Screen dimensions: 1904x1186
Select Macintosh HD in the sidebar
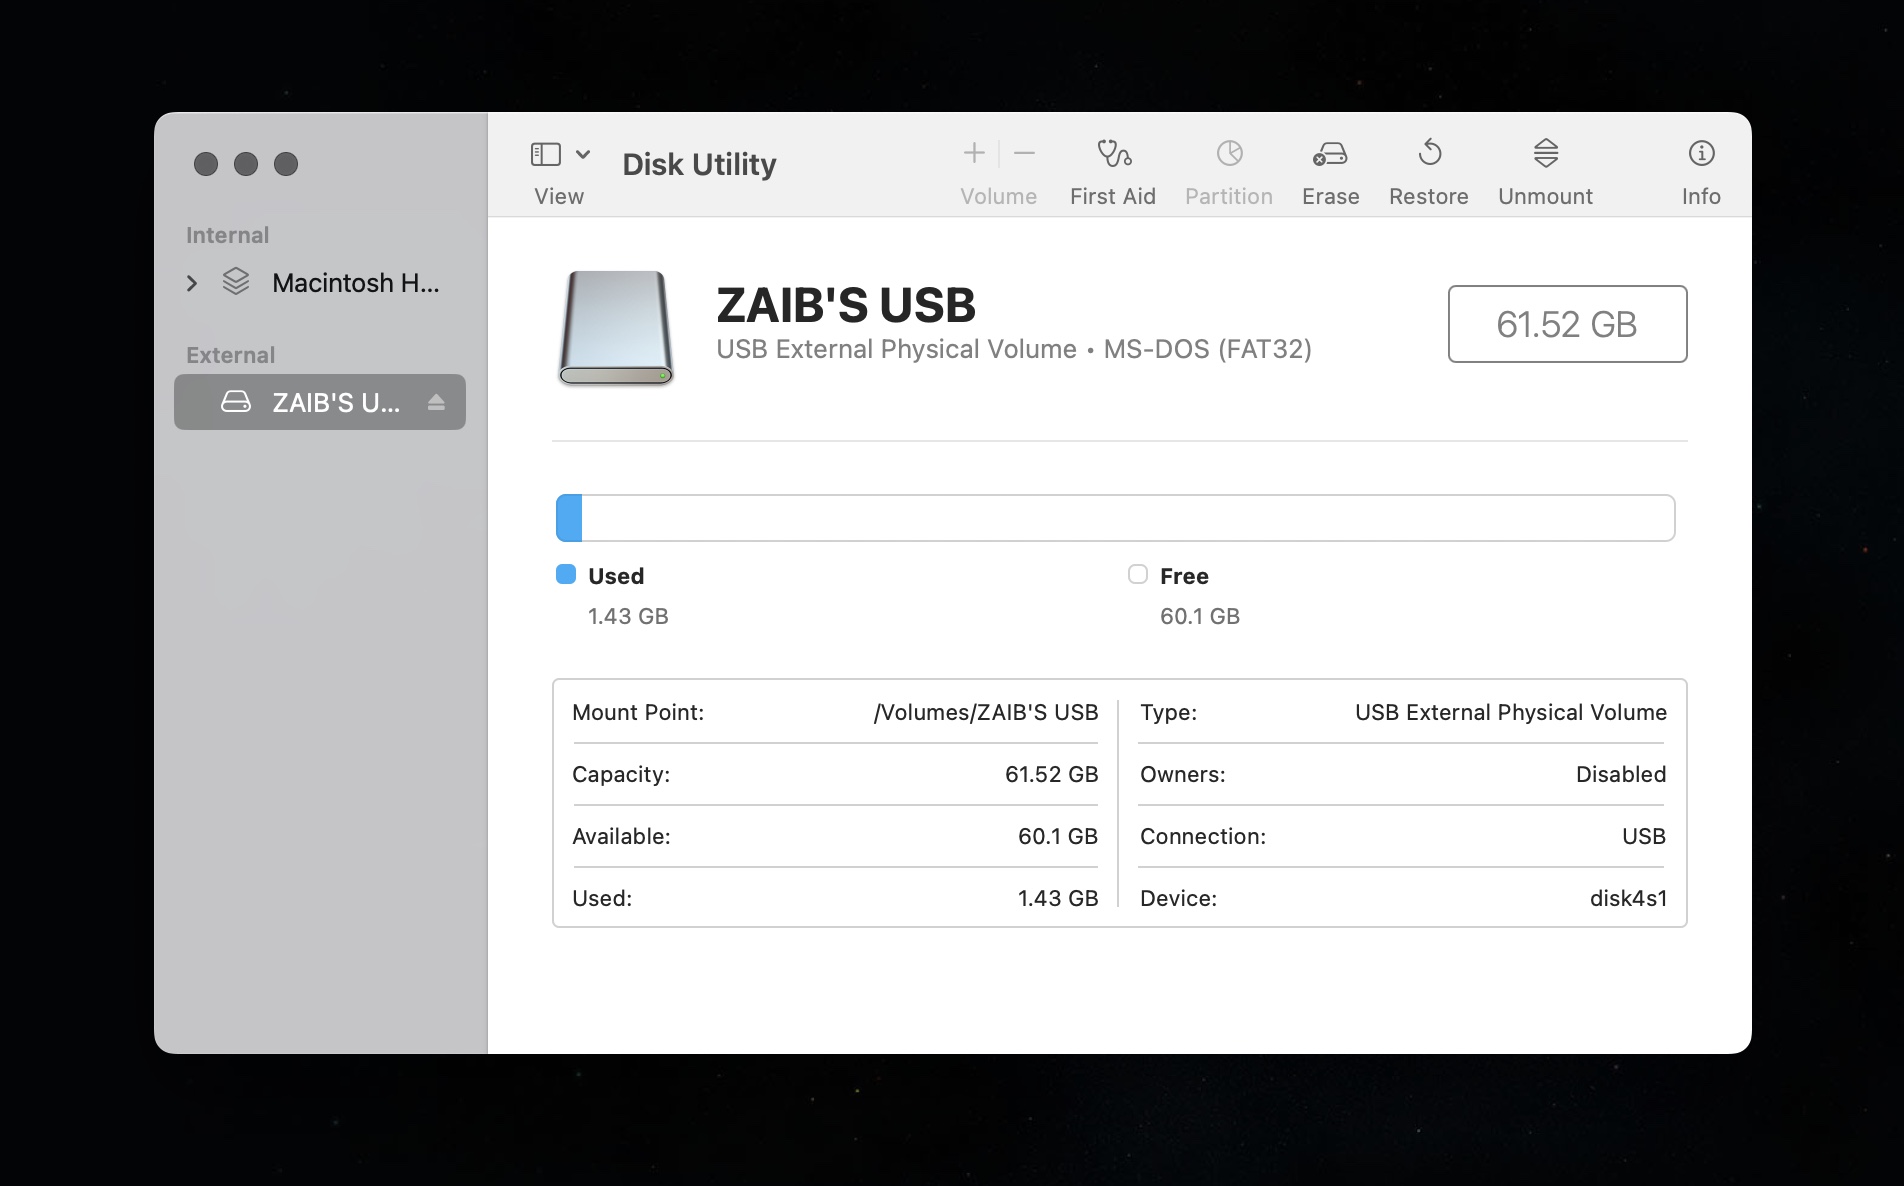pos(320,283)
